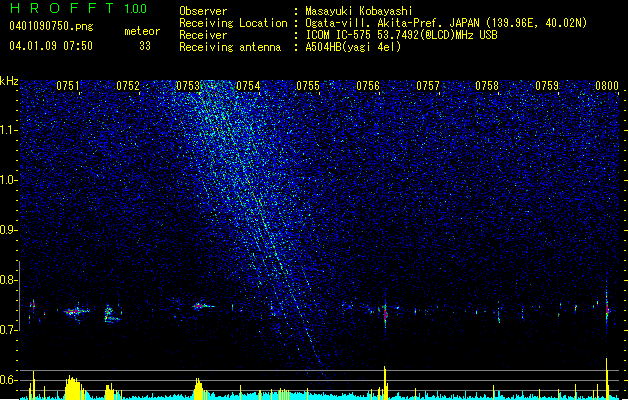
Task: Click the 0751 time marker
Action: point(68,86)
